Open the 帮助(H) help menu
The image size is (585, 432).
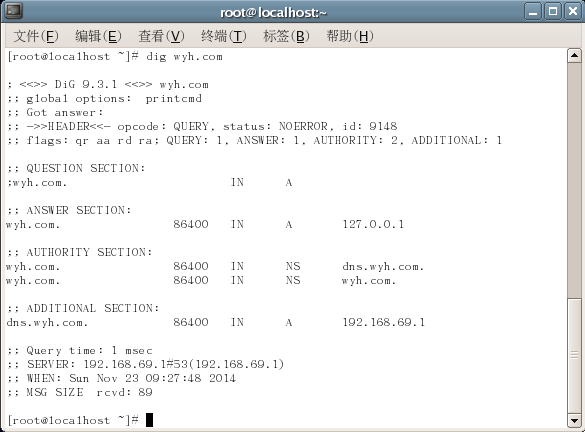click(350, 36)
